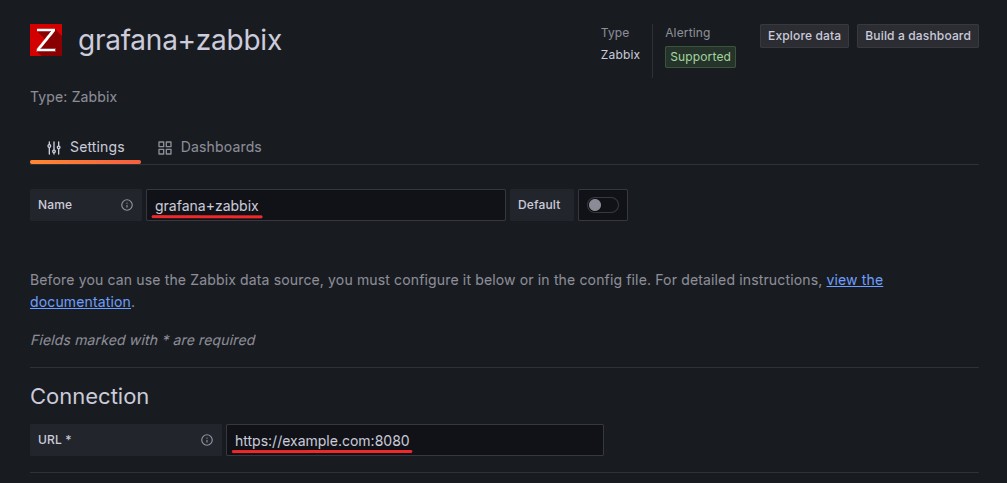This screenshot has height=483, width=1007.
Task: Toggle the Default data source switch
Action: pyautogui.click(x=603, y=205)
